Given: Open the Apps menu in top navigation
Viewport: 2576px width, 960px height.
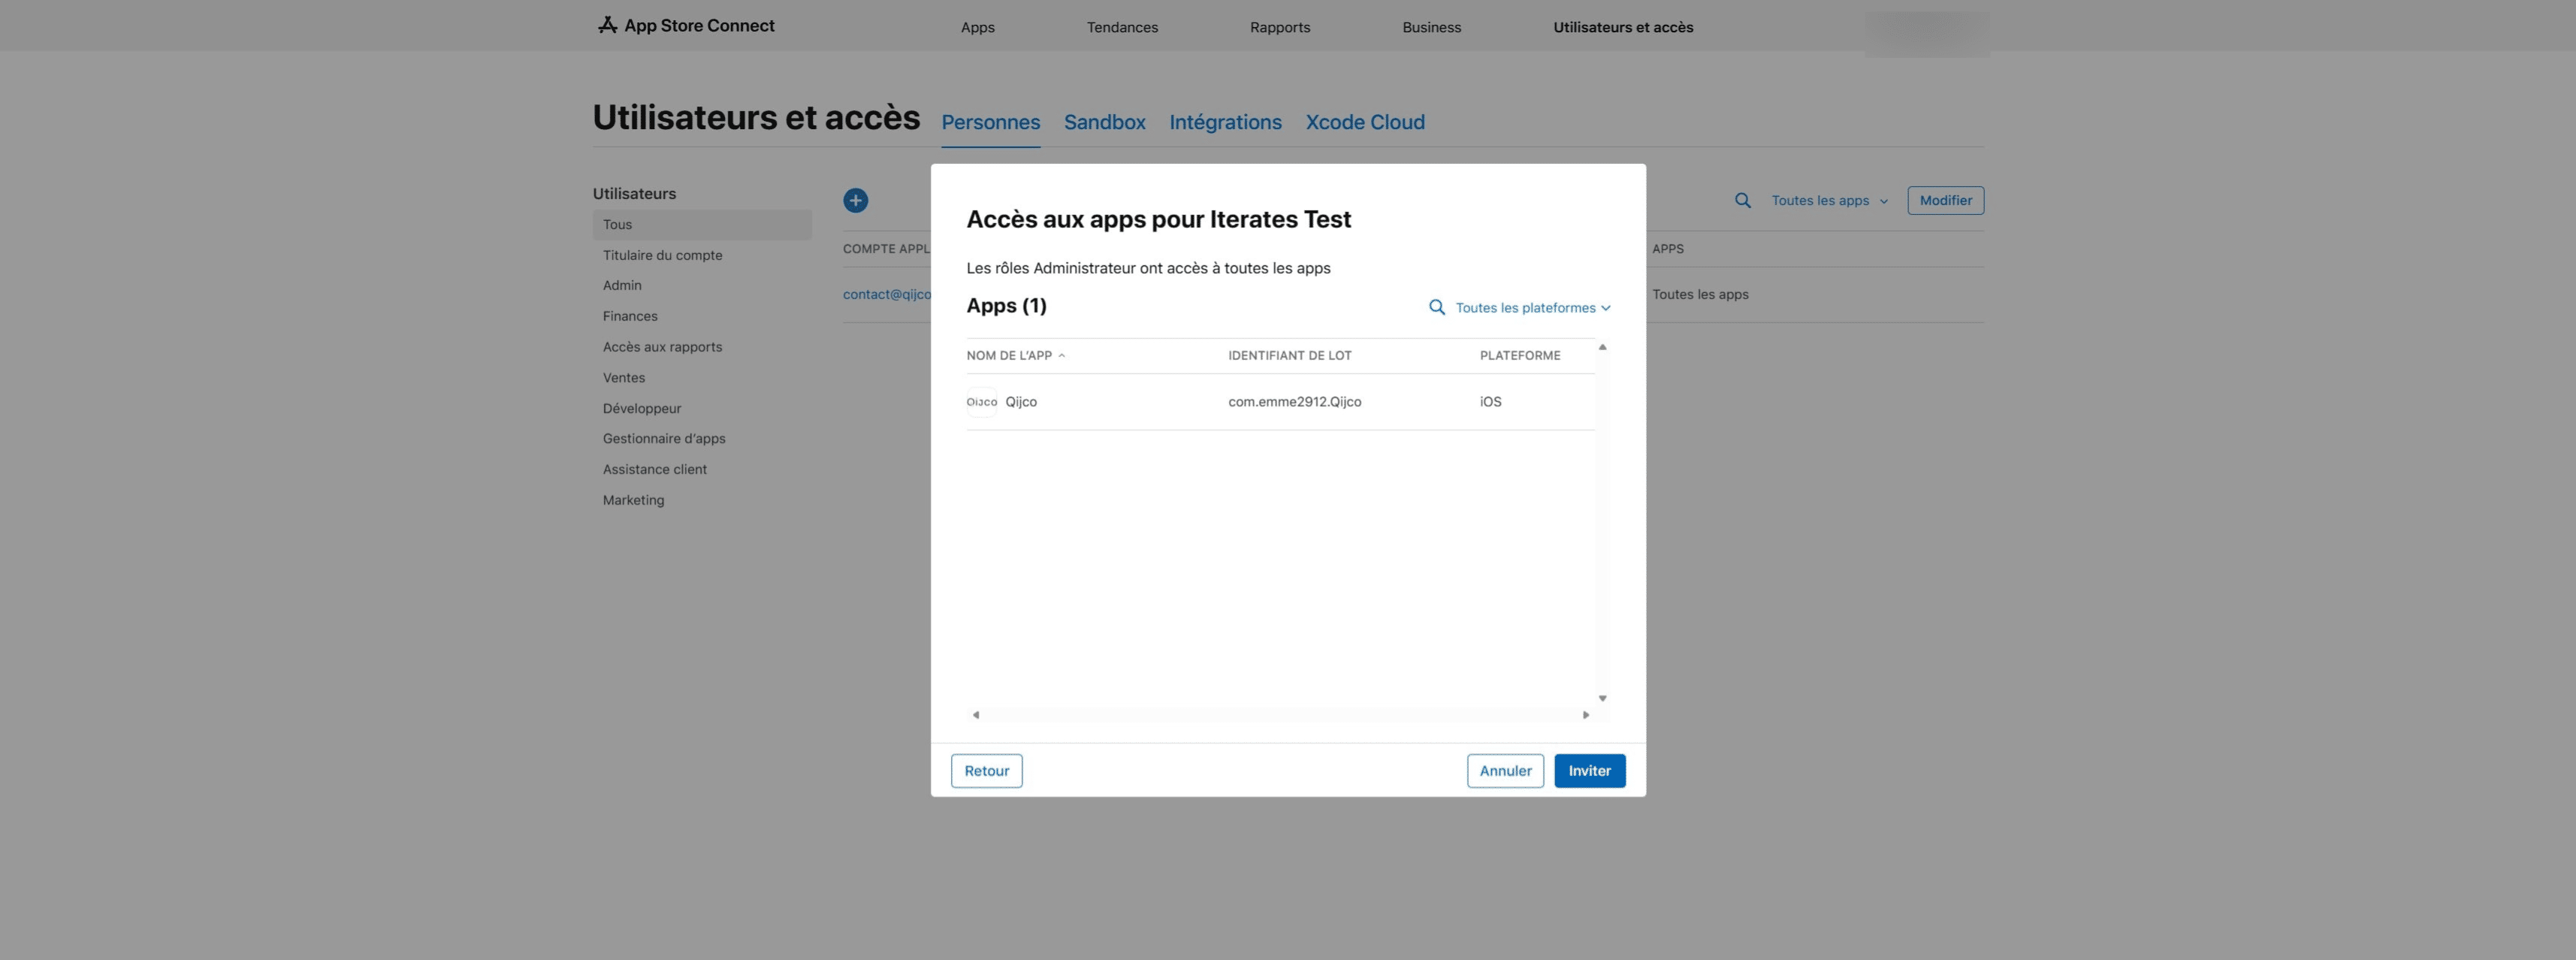Looking at the screenshot, I should point(977,27).
